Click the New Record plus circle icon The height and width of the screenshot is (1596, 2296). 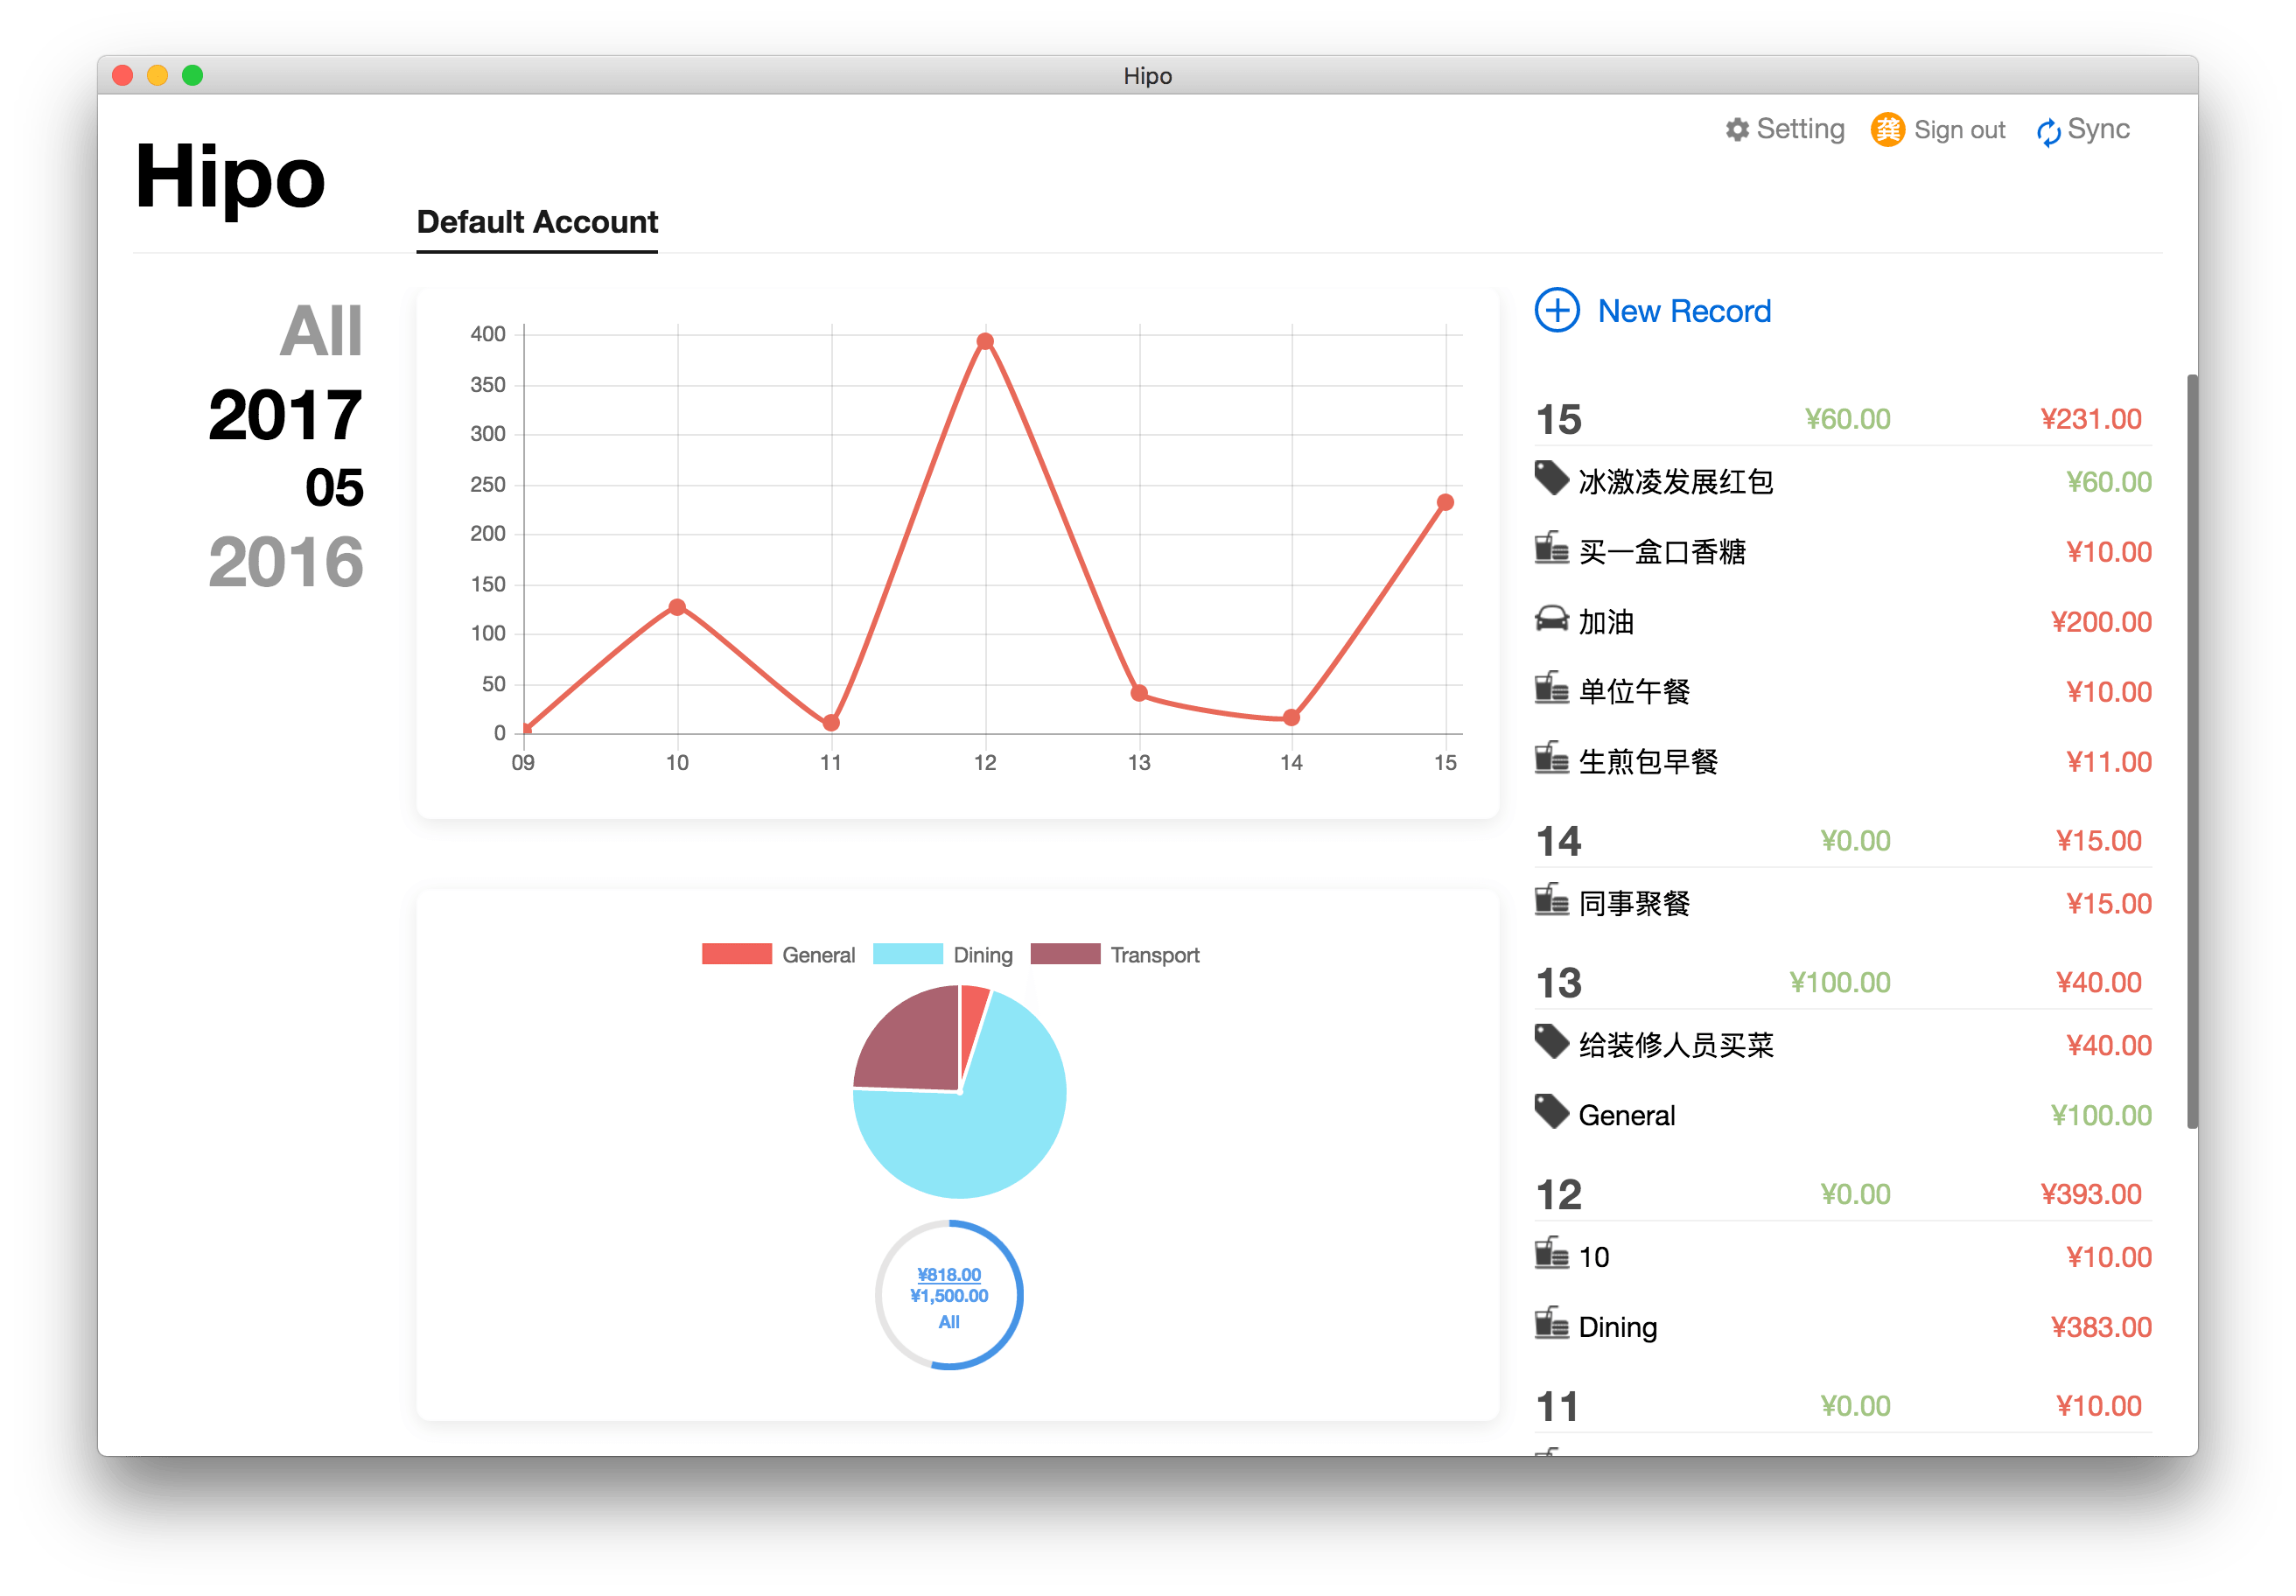[x=1557, y=311]
